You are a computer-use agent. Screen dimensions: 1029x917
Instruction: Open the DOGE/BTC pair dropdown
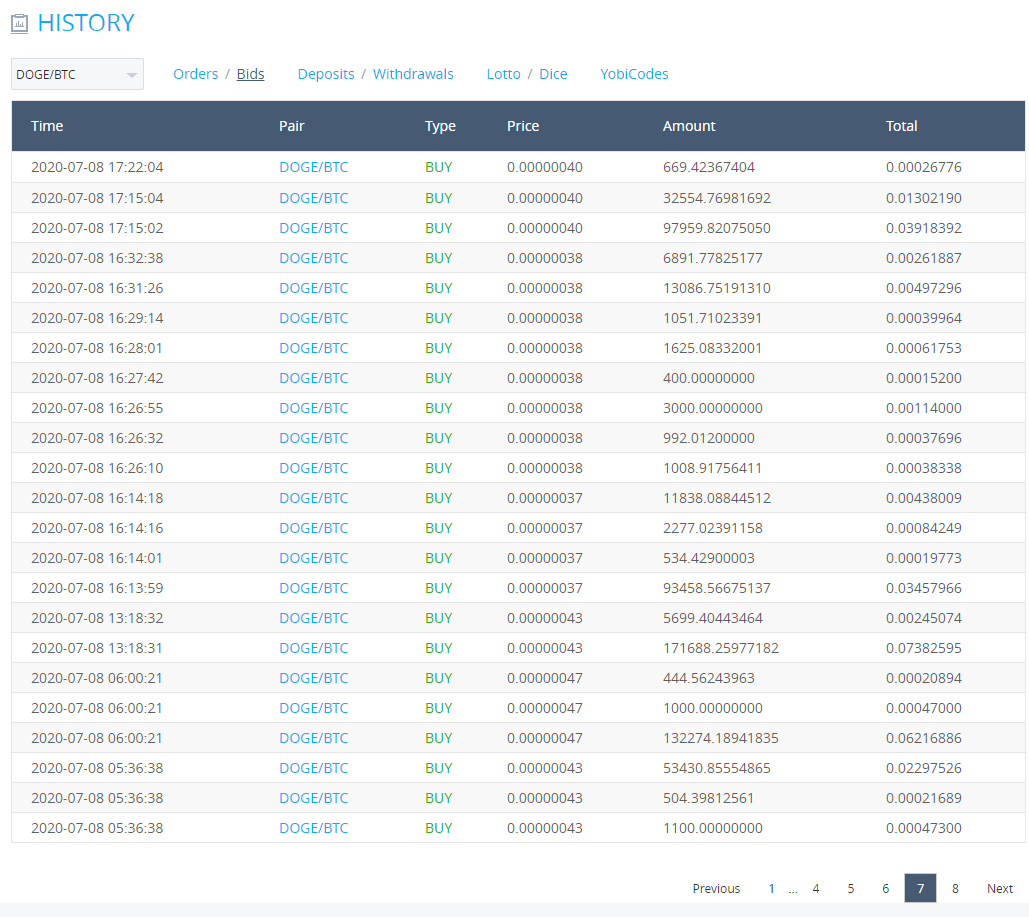[77, 74]
